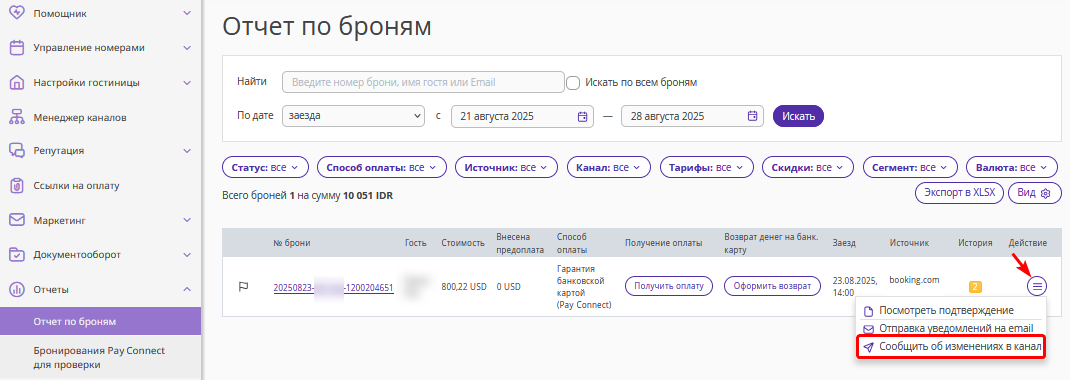Expand Управление номерами section chevron
Image resolution: width=1070 pixels, height=380 pixels.
(x=187, y=48)
